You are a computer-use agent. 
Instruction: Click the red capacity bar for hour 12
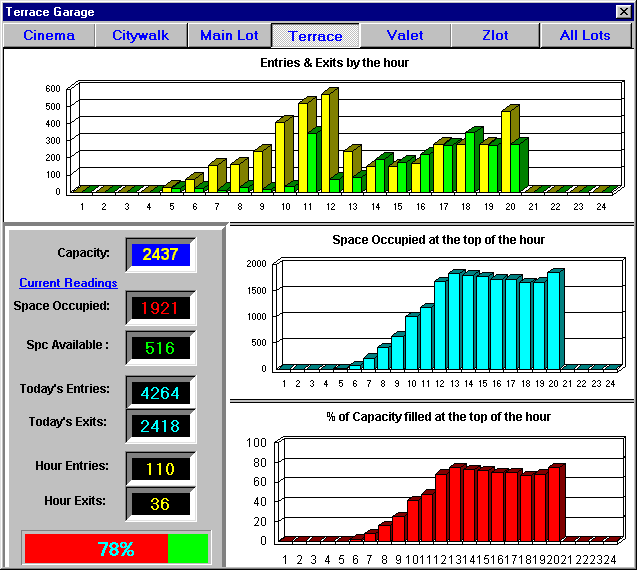click(x=441, y=508)
